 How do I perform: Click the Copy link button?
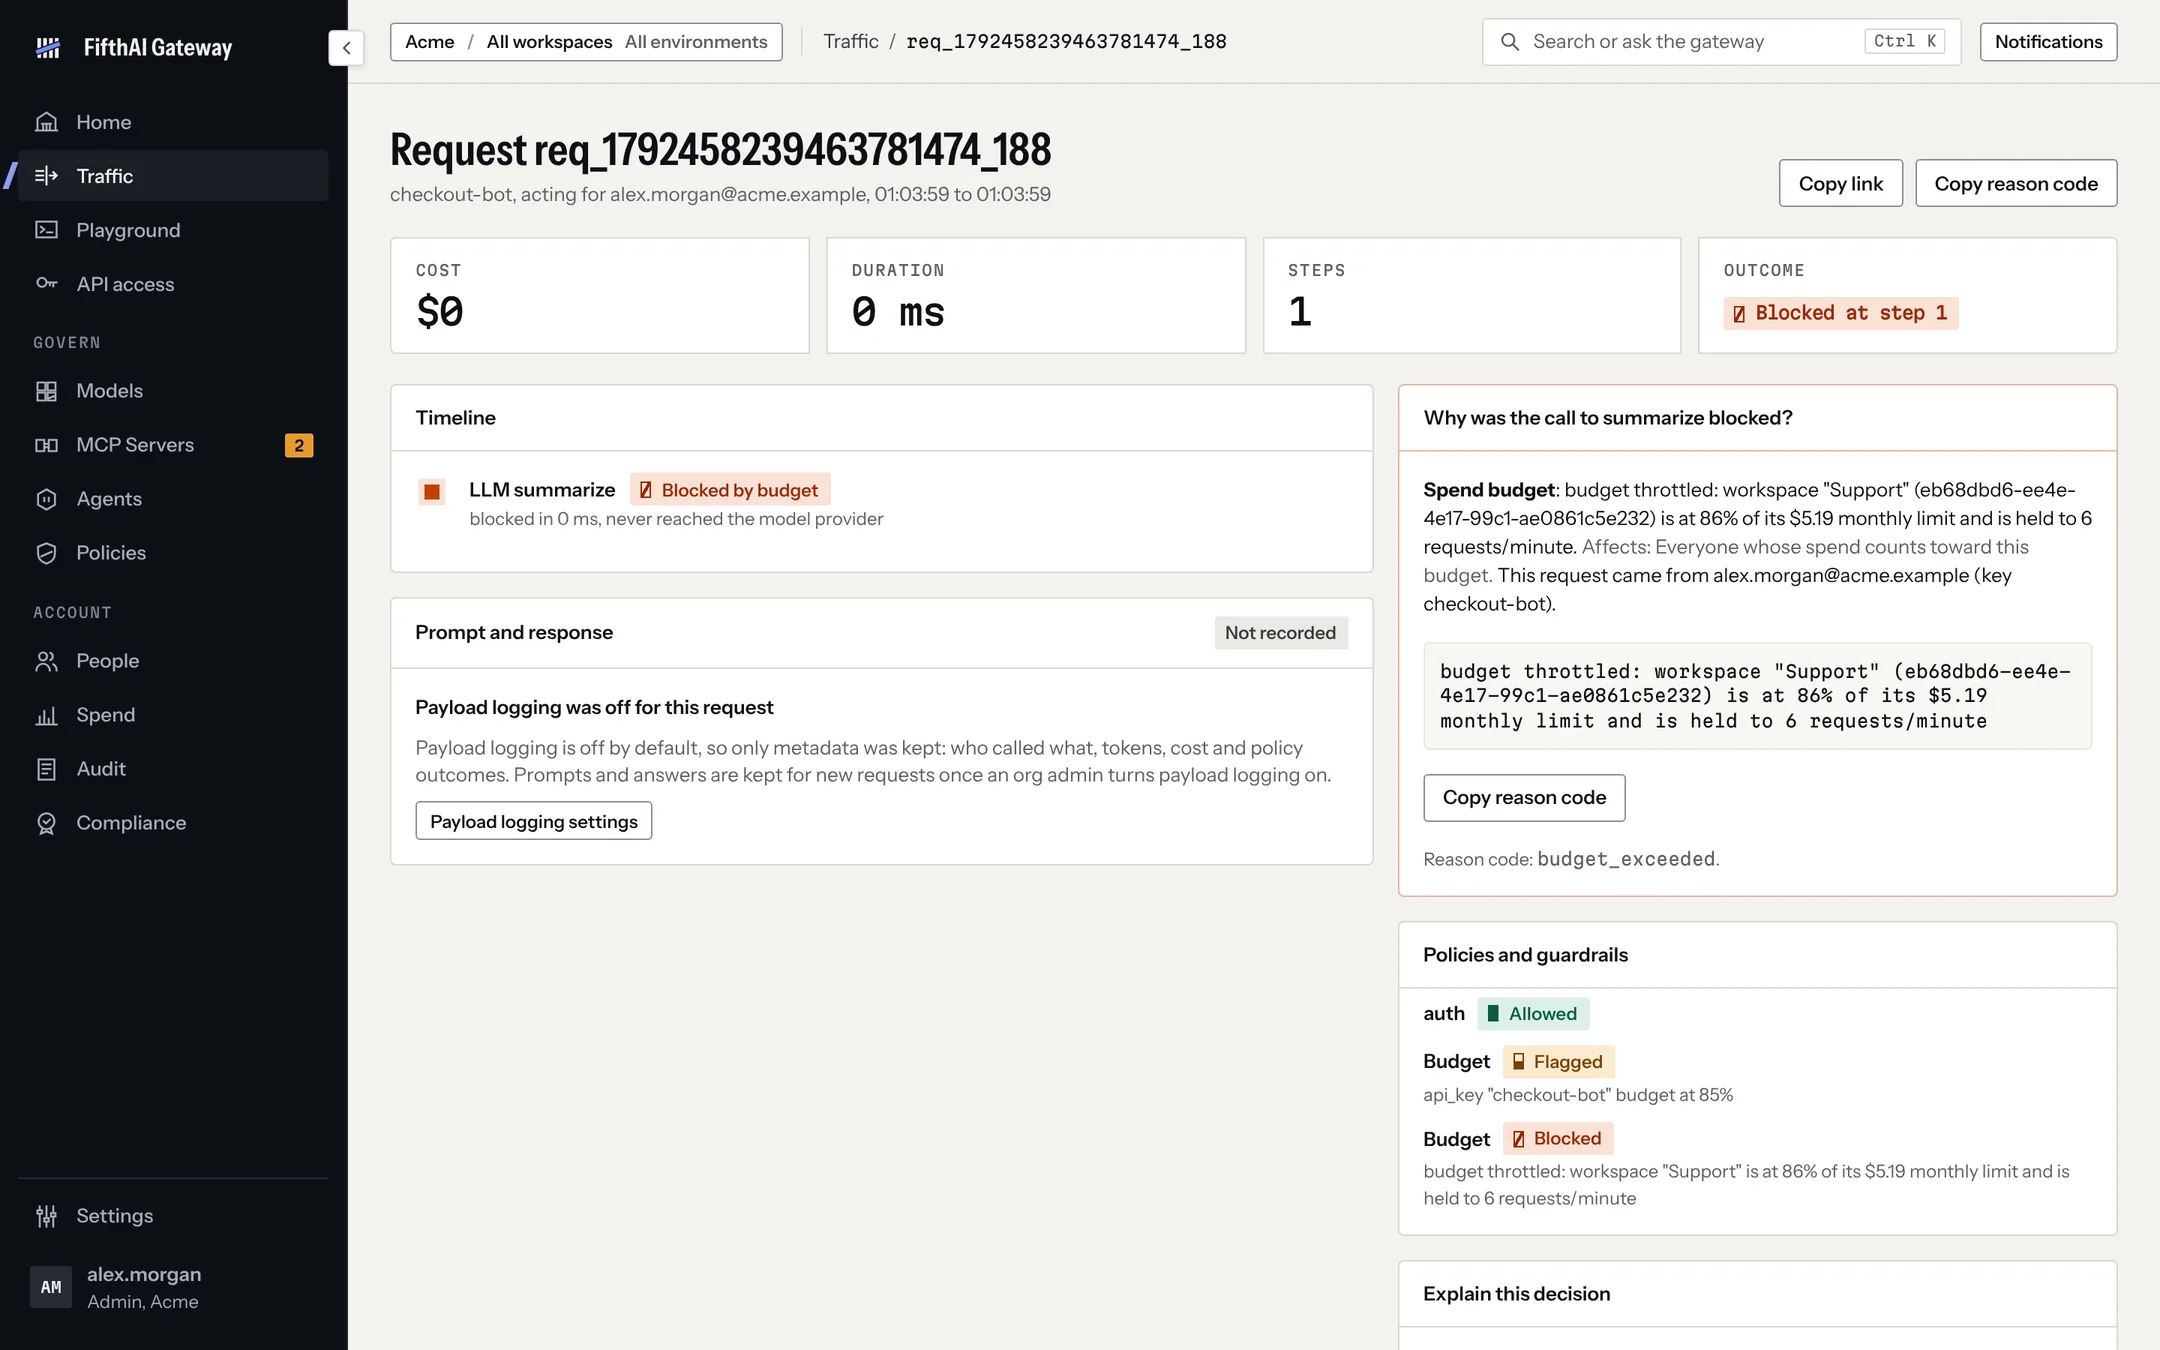coord(1840,183)
